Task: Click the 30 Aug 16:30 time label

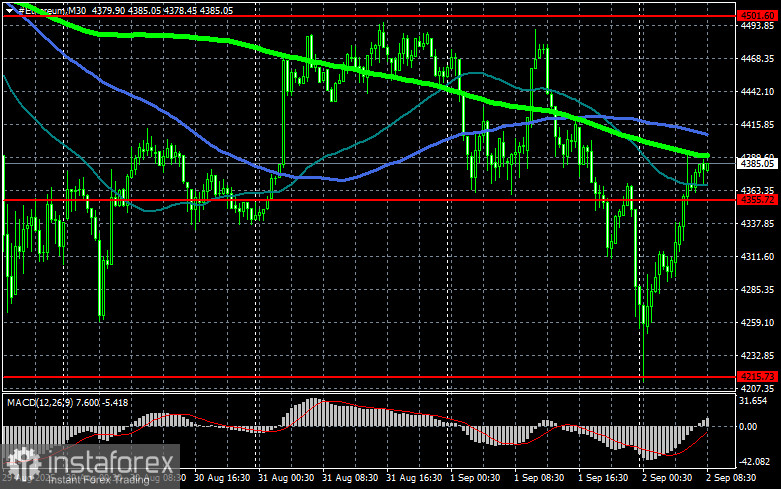Action: coord(222,478)
